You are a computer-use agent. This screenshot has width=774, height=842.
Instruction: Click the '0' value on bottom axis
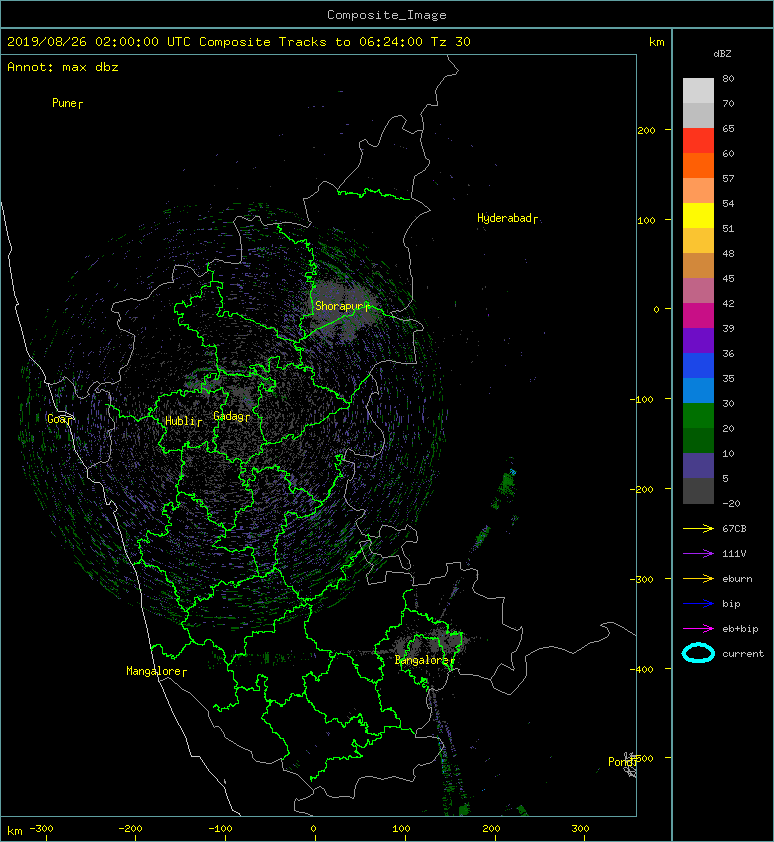coord(314,829)
